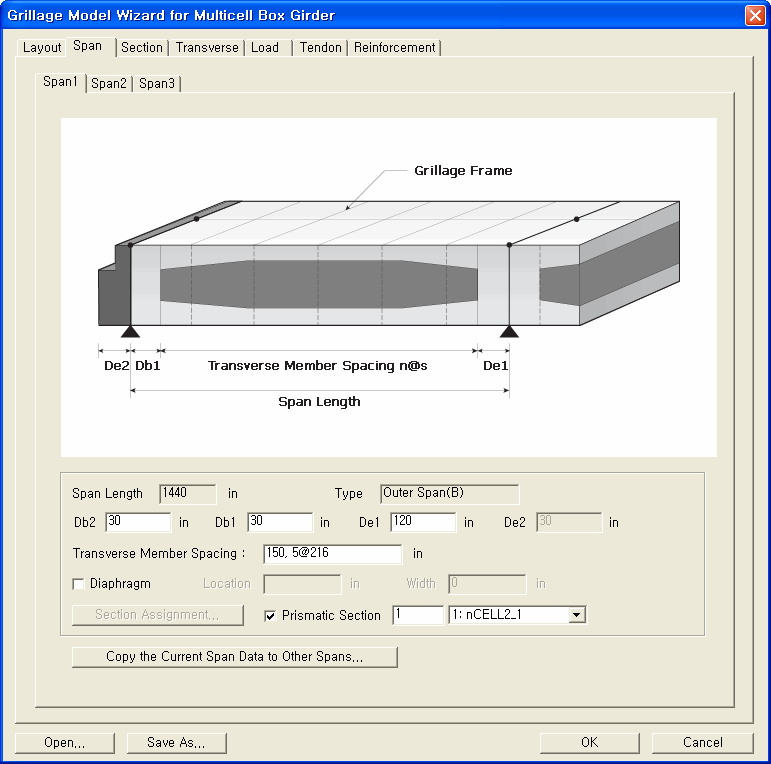Select the Span tab
This screenshot has height=764, width=771.
pos(88,46)
